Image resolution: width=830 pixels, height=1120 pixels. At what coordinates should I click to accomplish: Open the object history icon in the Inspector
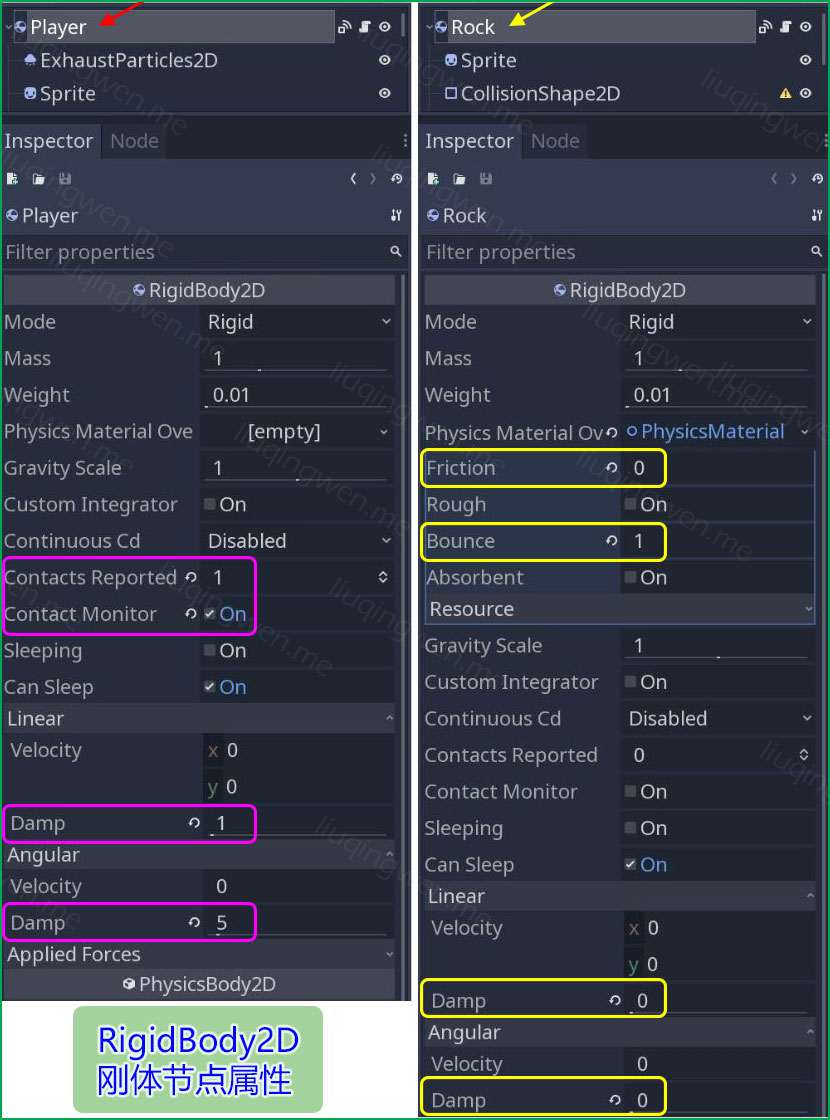click(397, 177)
